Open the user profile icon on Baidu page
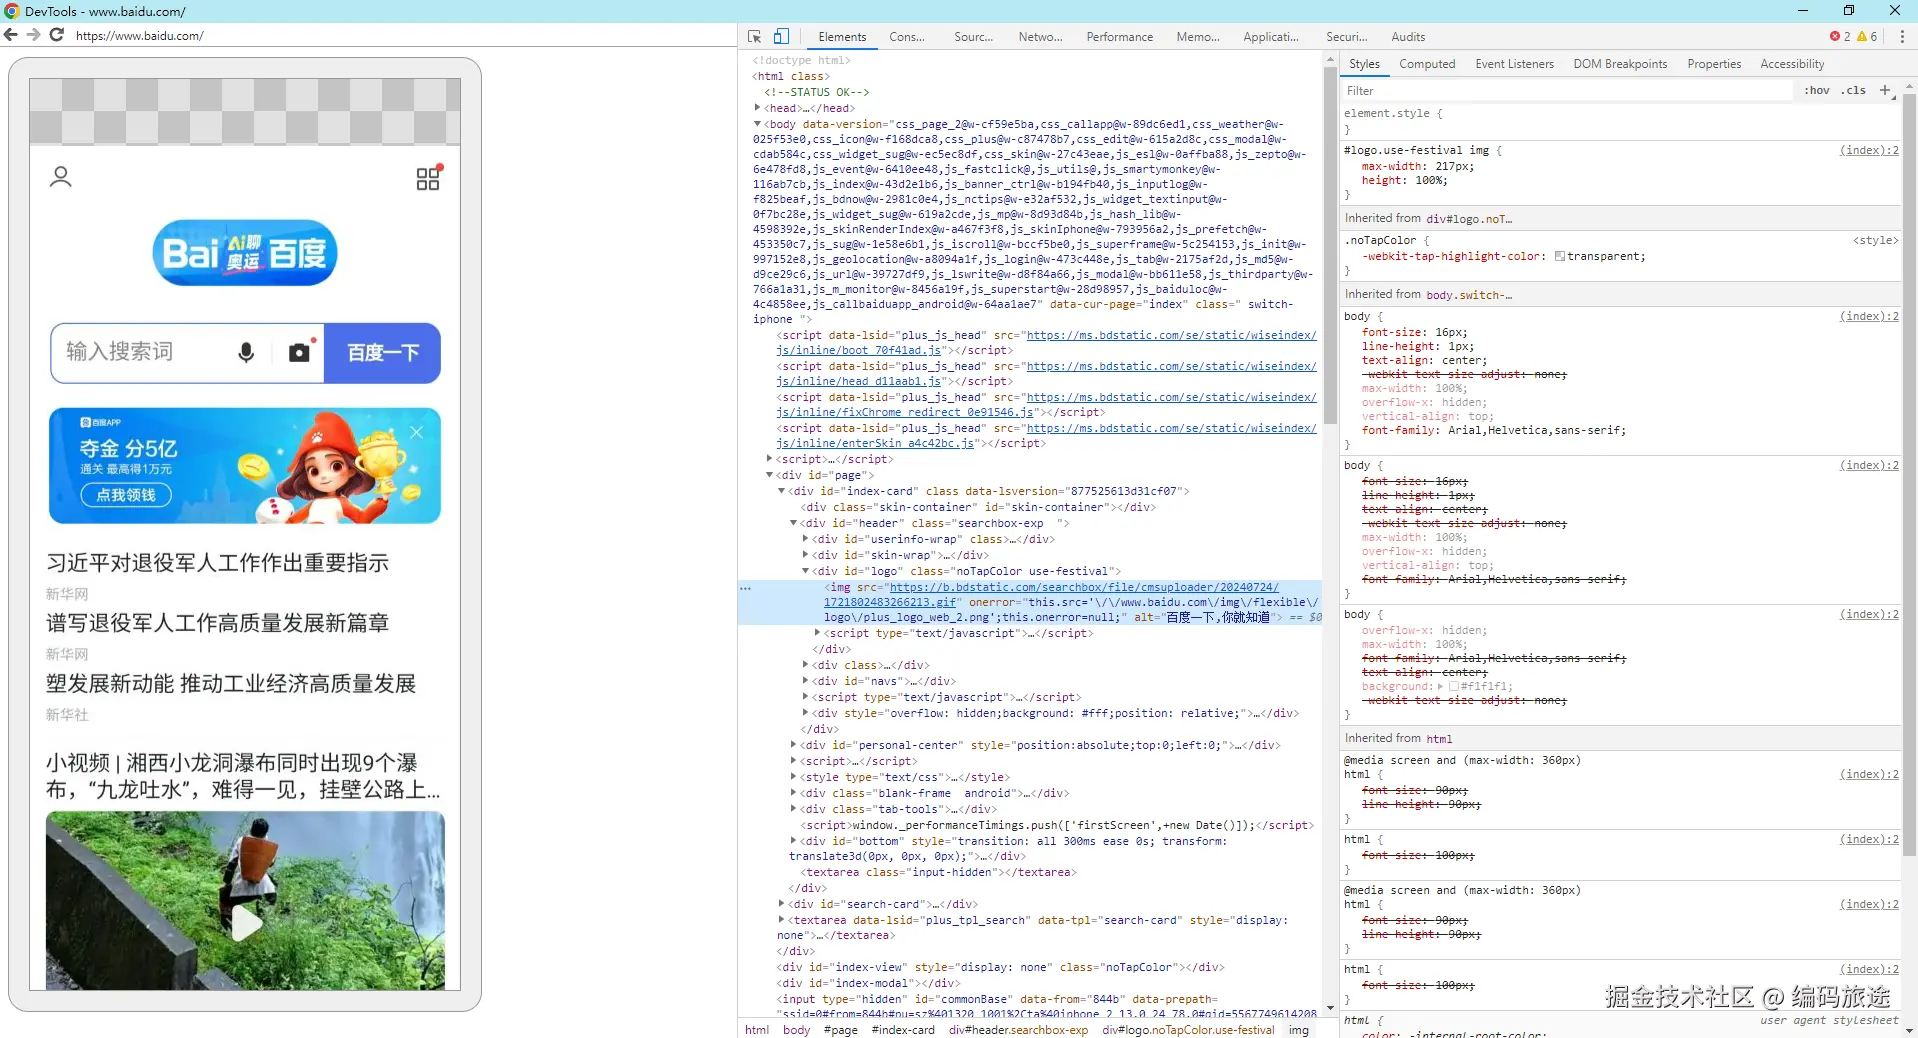Screen dimensions: 1918x1038 (x=61, y=178)
